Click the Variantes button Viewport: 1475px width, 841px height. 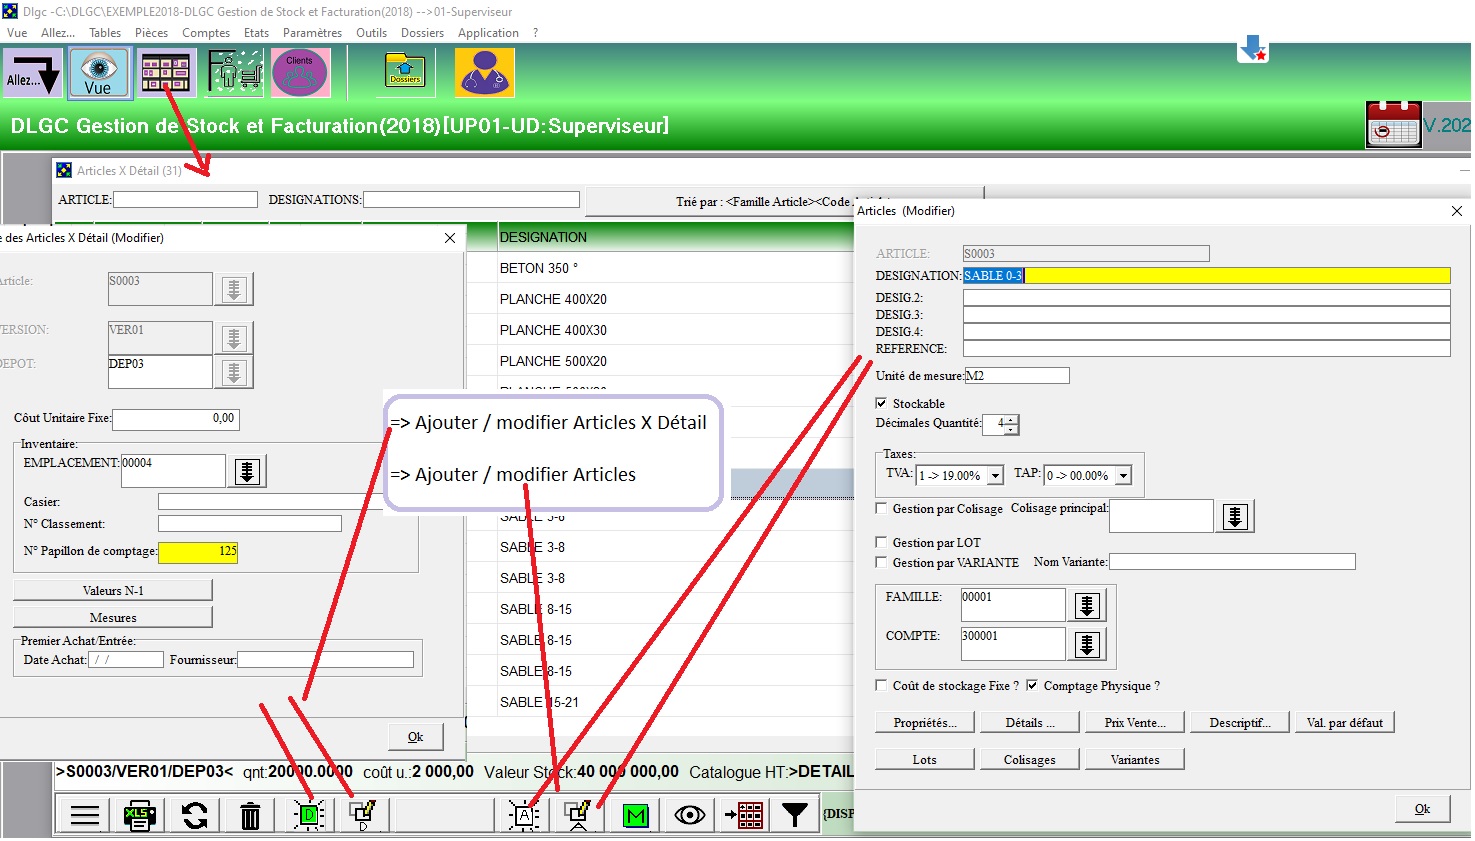1134,759
